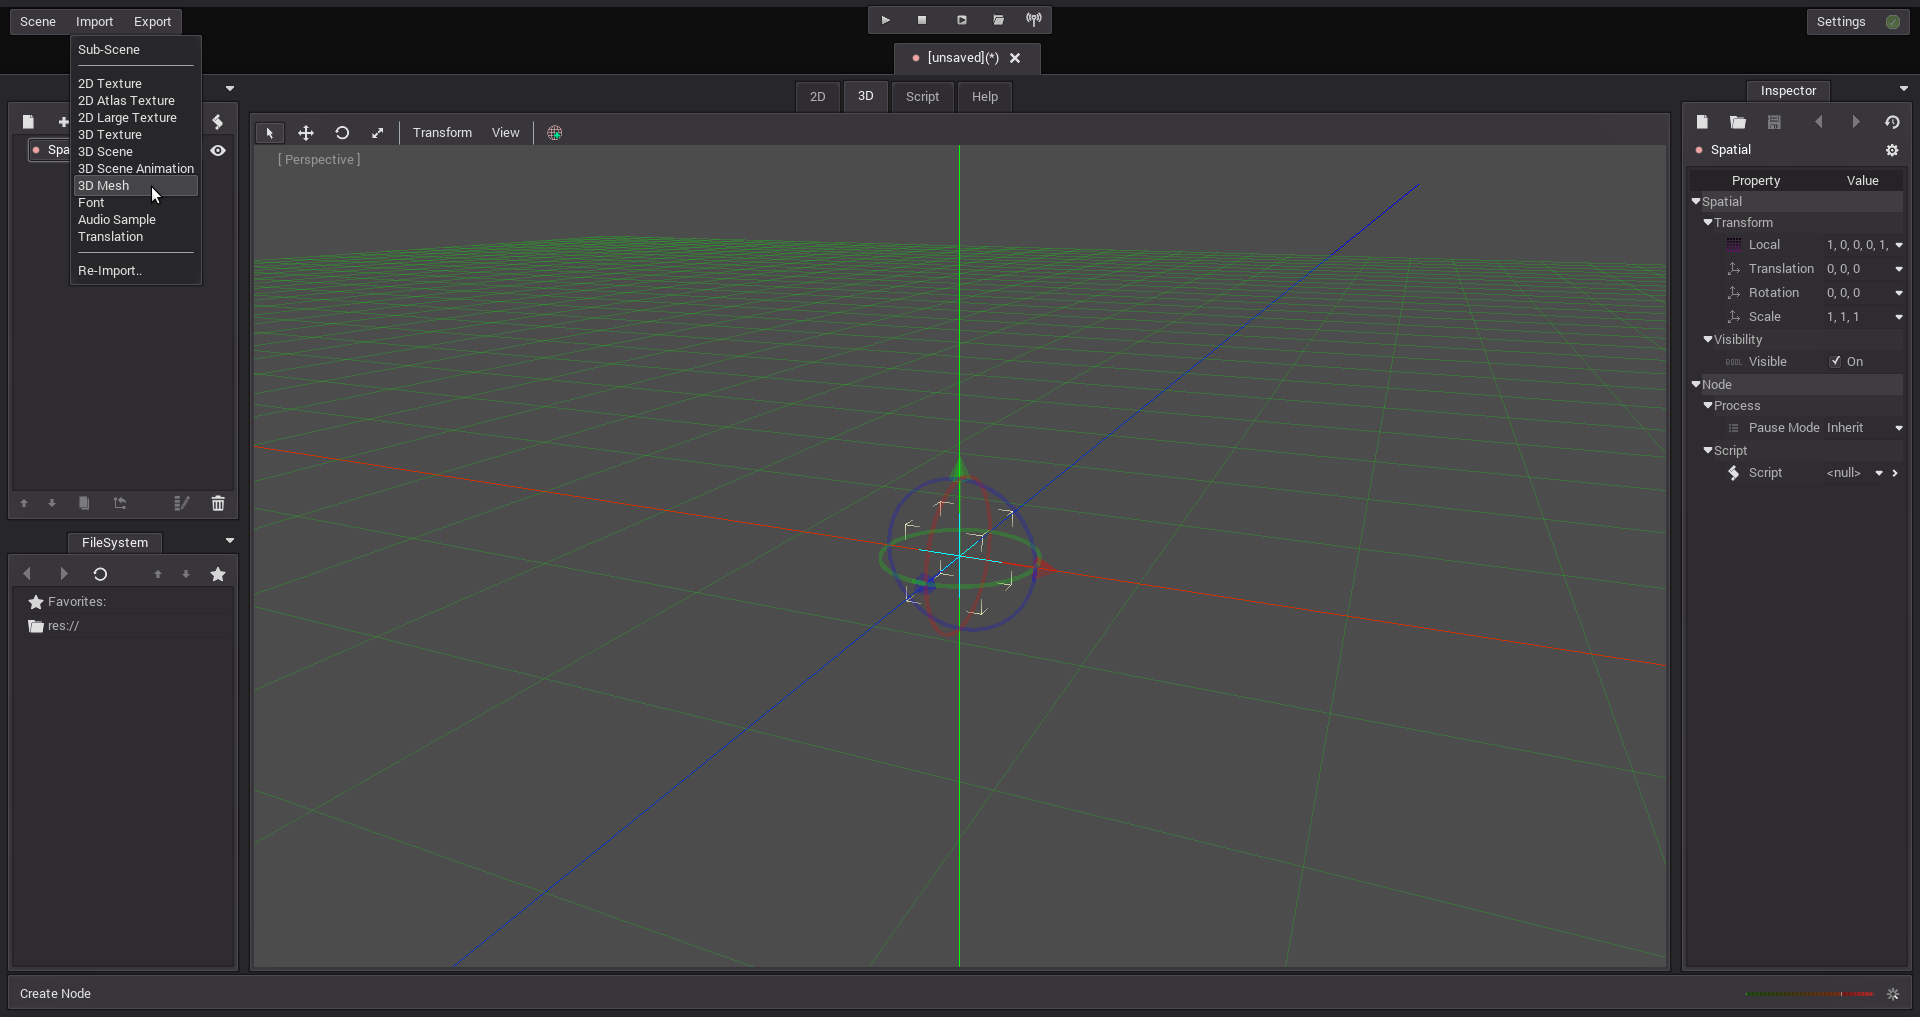This screenshot has height=1017, width=1920.
Task: Go to previous edited object in Inspector
Action: (x=1819, y=122)
